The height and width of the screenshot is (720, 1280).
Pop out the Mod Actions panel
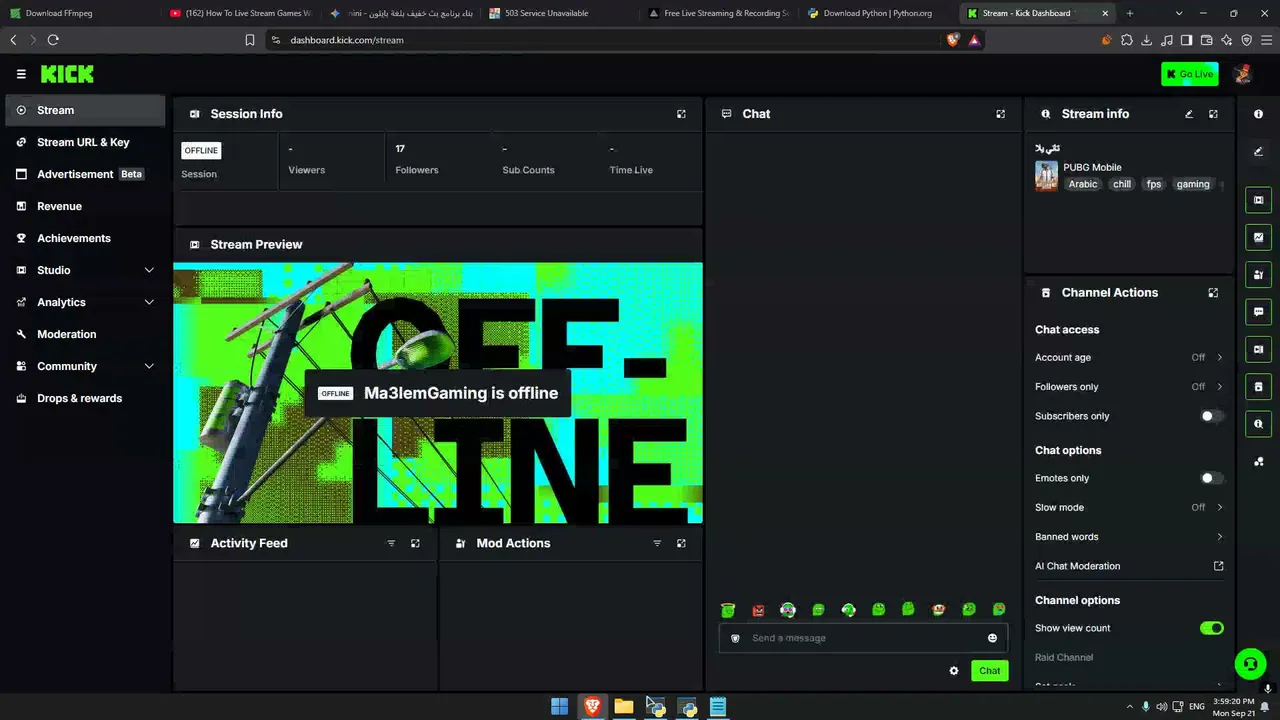pos(681,543)
